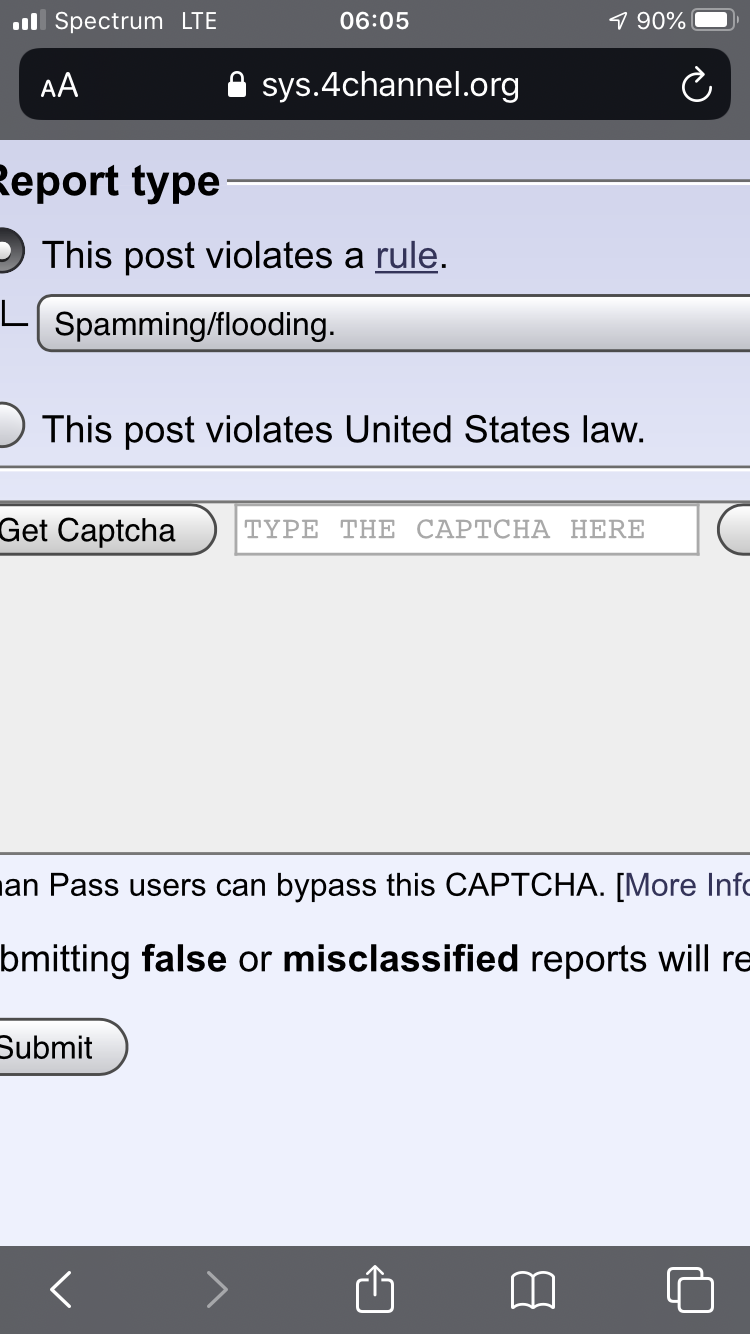
Task: Open the rule hyperlink
Action: tap(407, 256)
